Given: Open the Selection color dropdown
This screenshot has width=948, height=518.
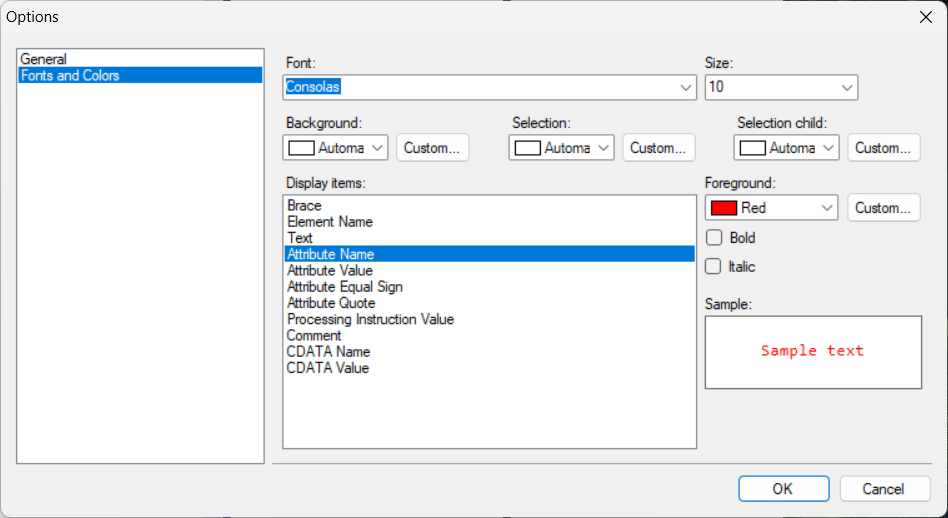Looking at the screenshot, I should pyautogui.click(x=561, y=148).
